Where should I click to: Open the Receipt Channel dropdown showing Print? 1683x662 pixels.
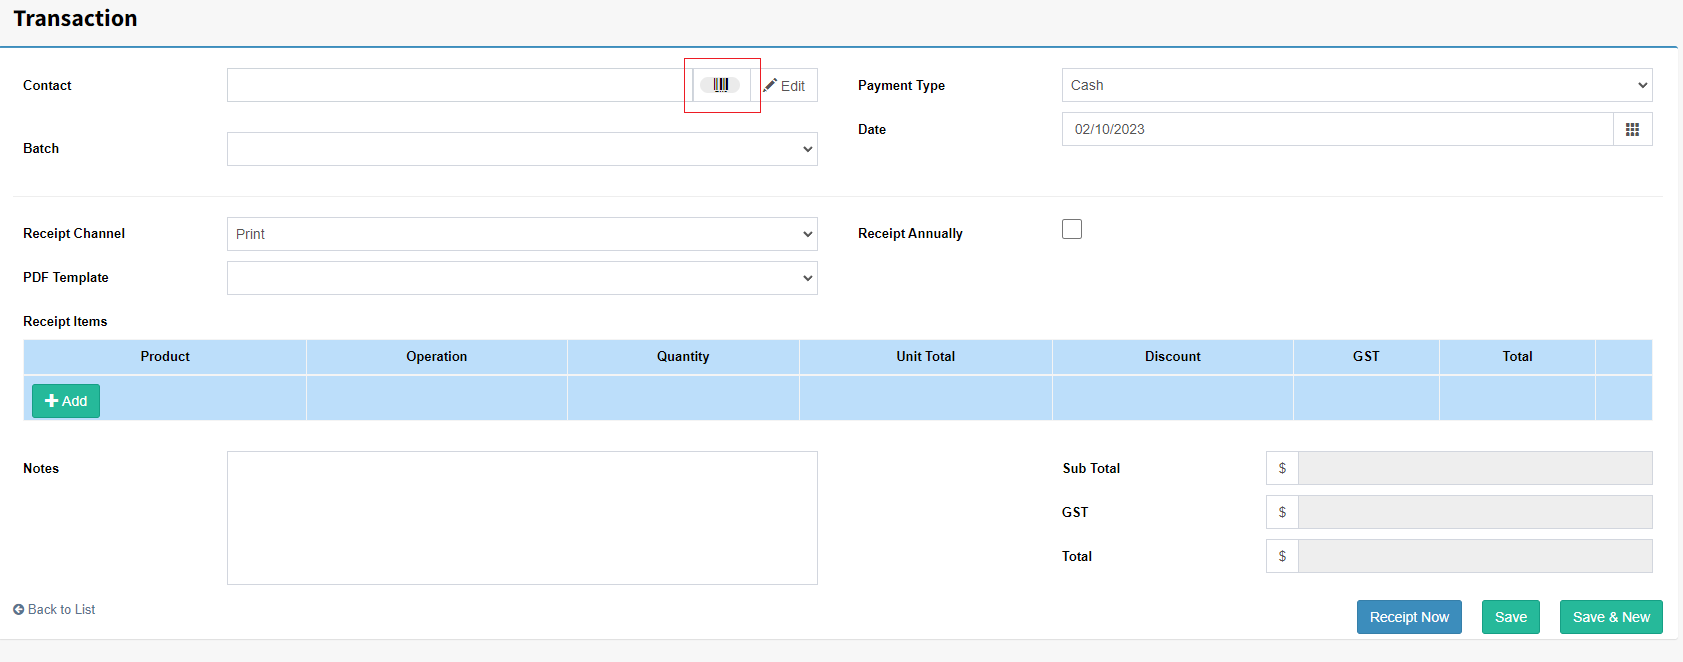click(522, 234)
